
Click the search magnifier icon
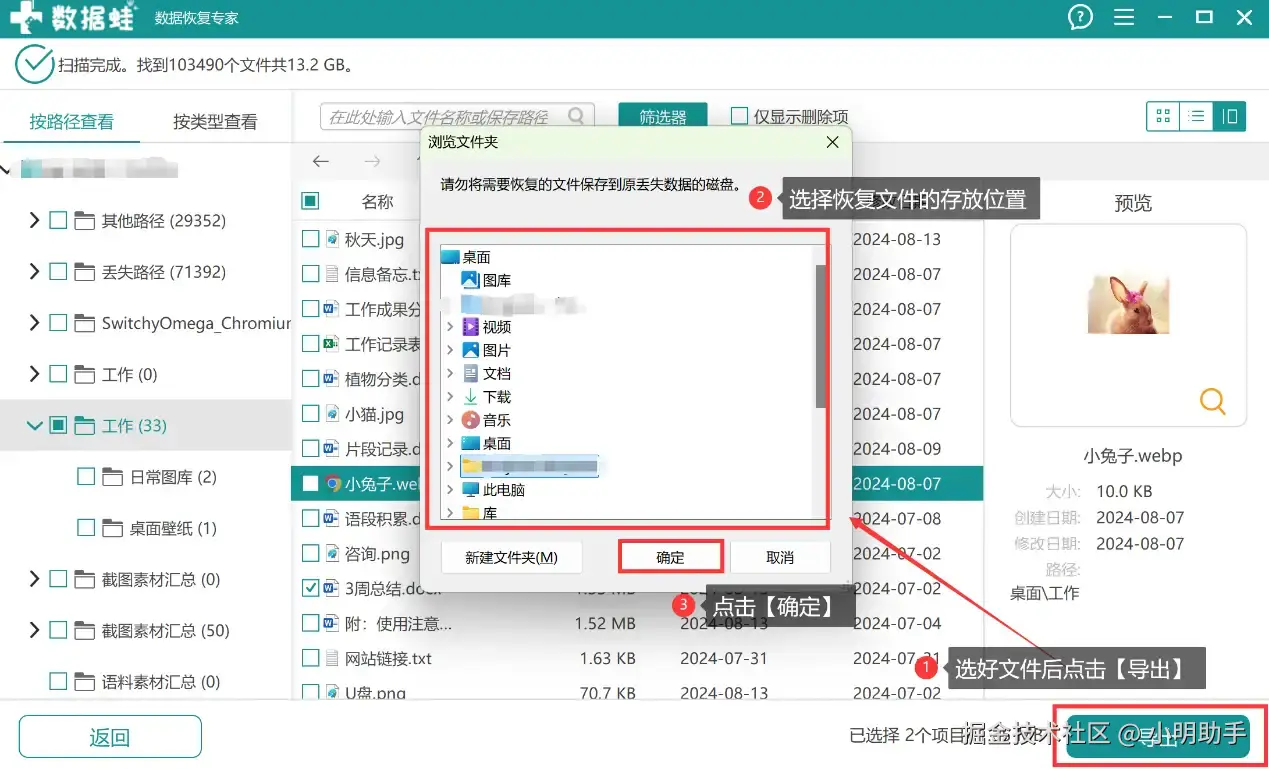576,117
